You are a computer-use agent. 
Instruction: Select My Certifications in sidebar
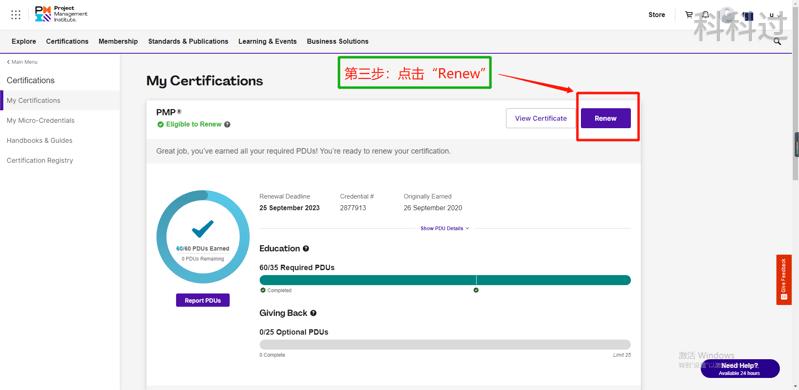tap(60, 100)
